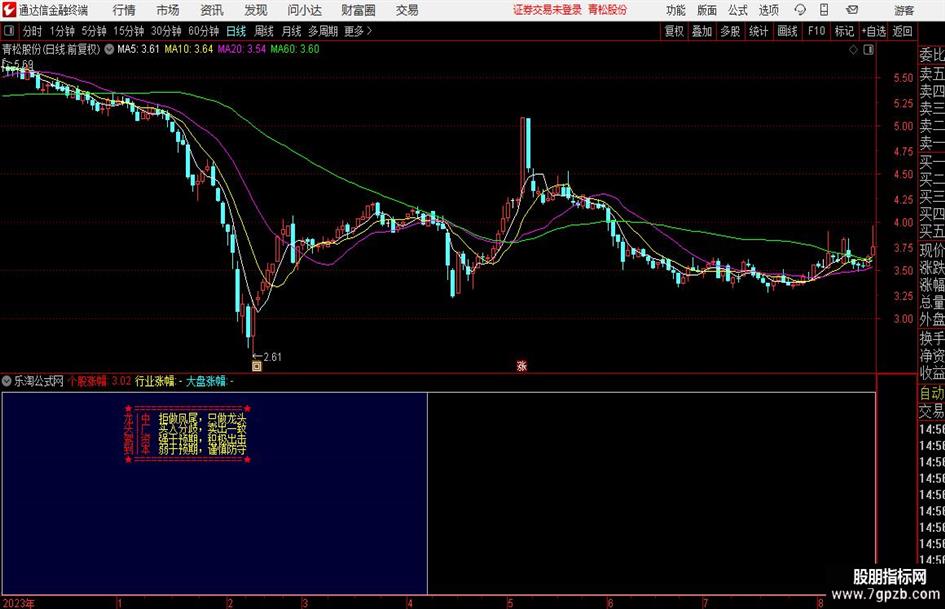
Task: Expand the 更多 periods chevron
Action: pos(369,31)
